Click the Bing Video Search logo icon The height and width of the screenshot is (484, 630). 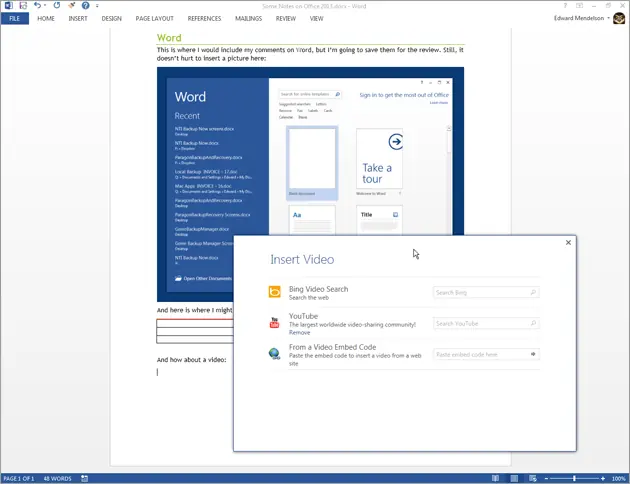coord(274,292)
